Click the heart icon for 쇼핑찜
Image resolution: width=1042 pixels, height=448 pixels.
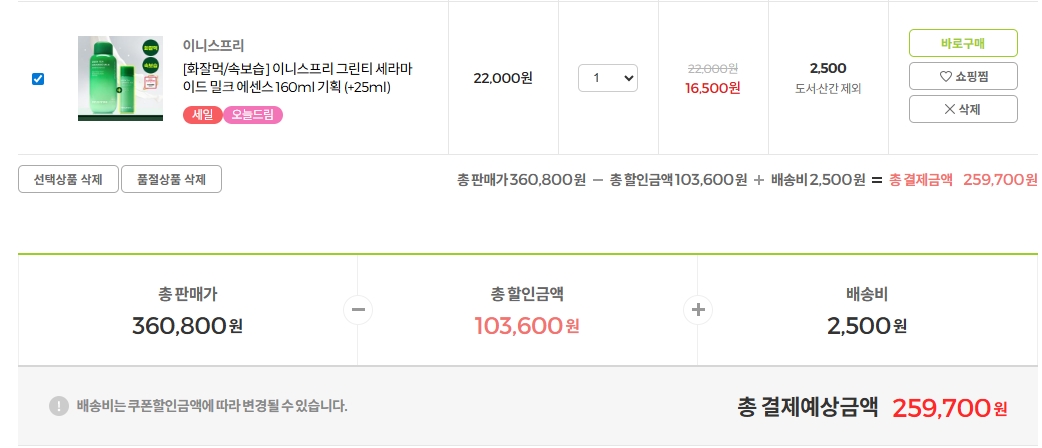(x=946, y=76)
